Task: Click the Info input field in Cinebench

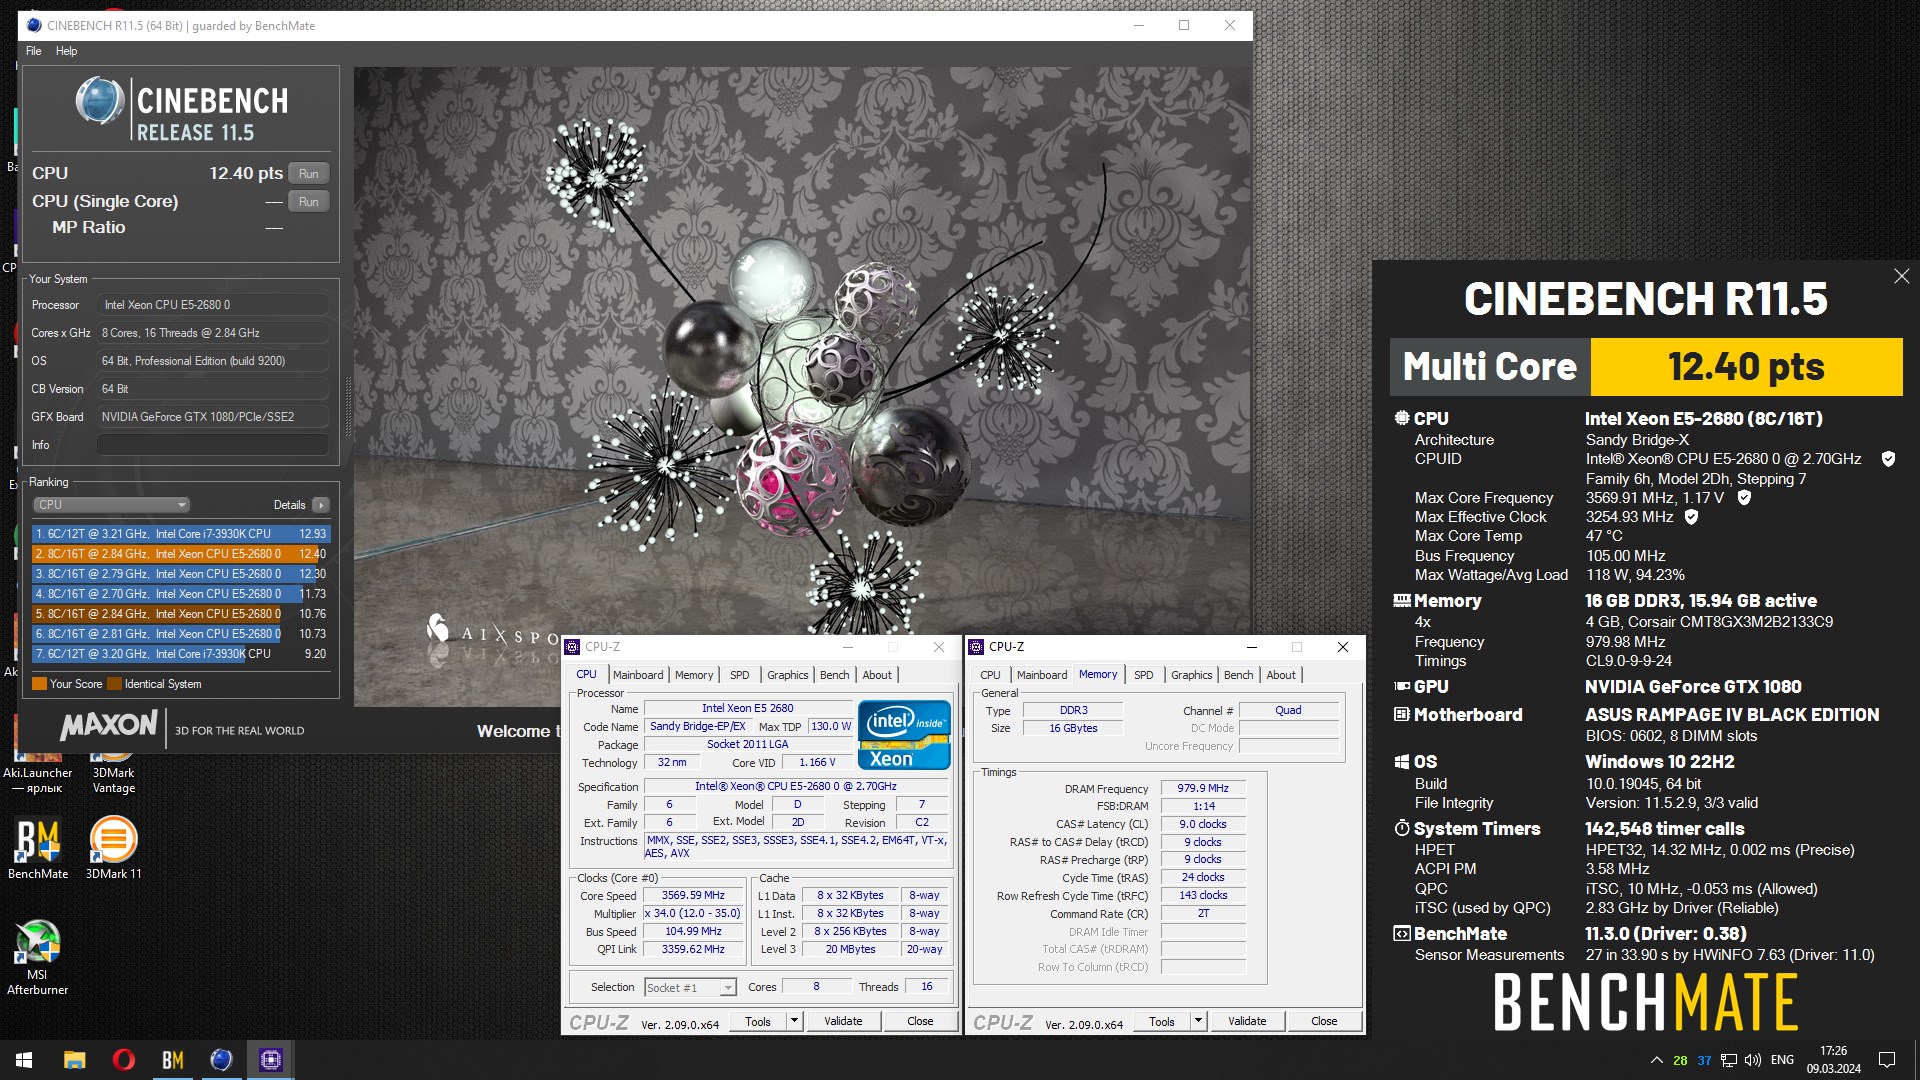Action: (x=213, y=445)
